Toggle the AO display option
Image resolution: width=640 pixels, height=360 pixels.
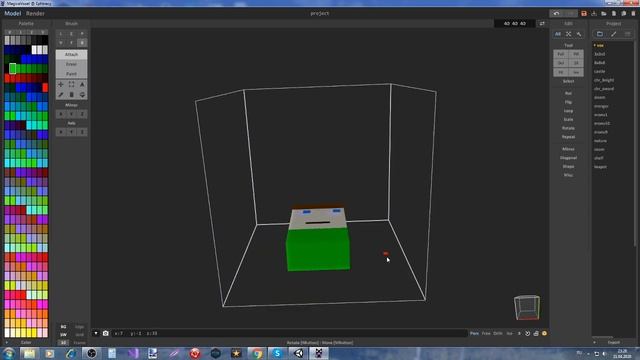63,342
